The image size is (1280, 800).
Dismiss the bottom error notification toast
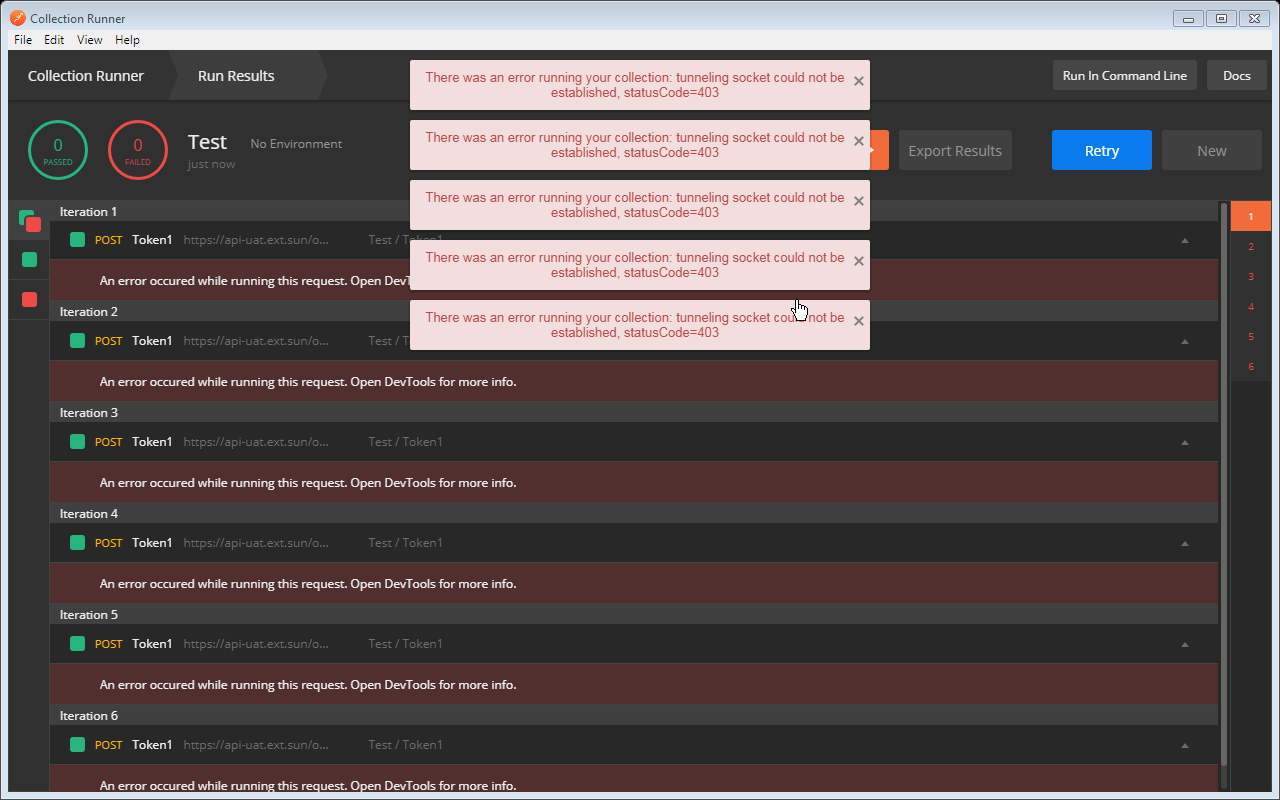click(858, 321)
